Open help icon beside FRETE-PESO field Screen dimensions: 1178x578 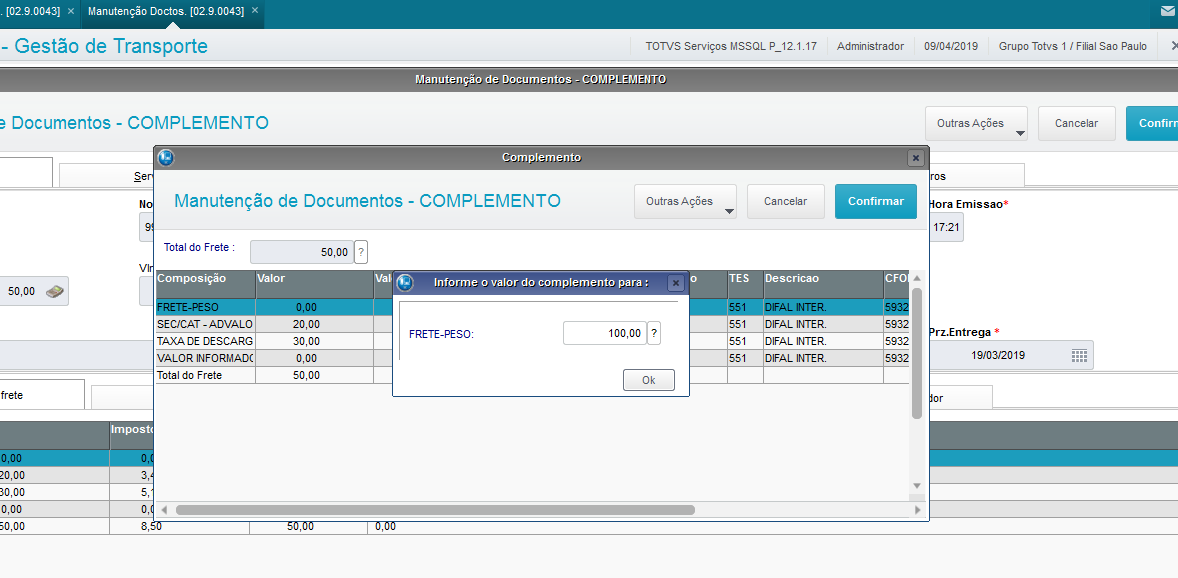click(x=654, y=333)
